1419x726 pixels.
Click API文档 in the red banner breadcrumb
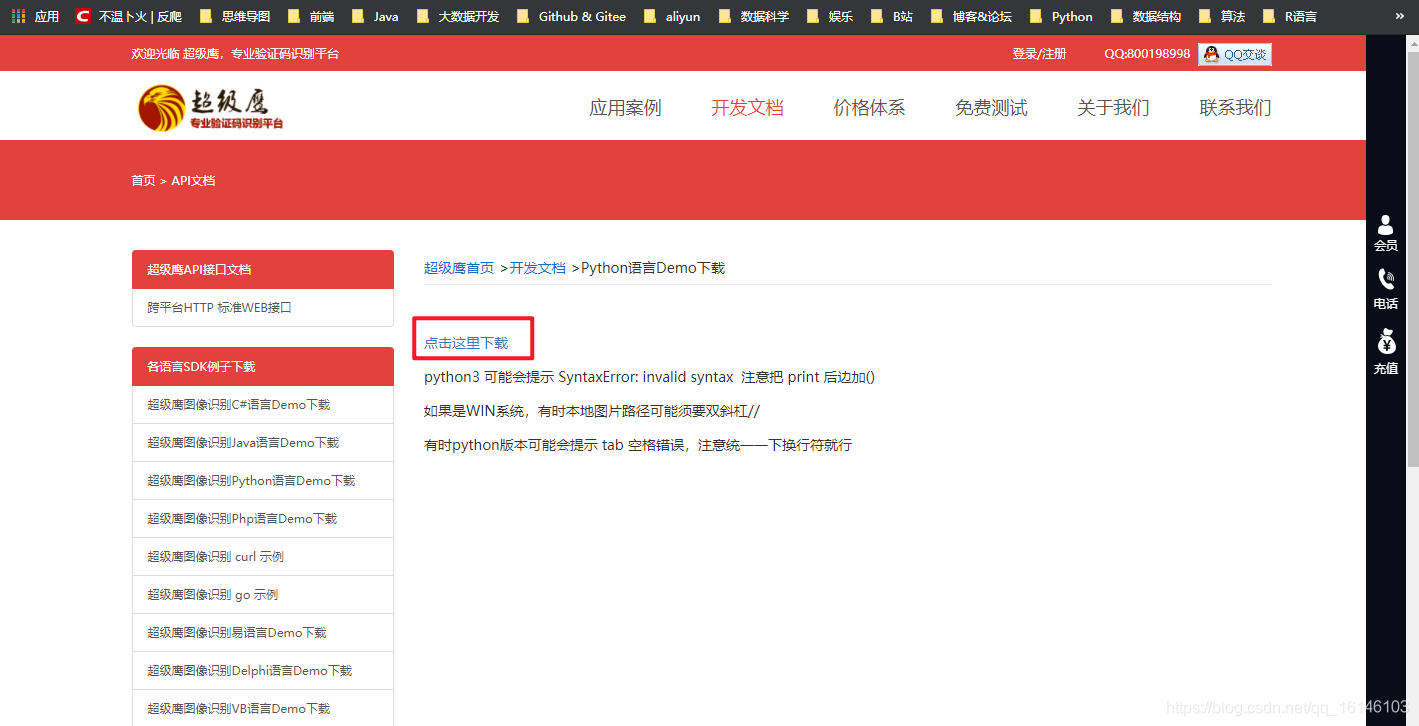(x=193, y=181)
